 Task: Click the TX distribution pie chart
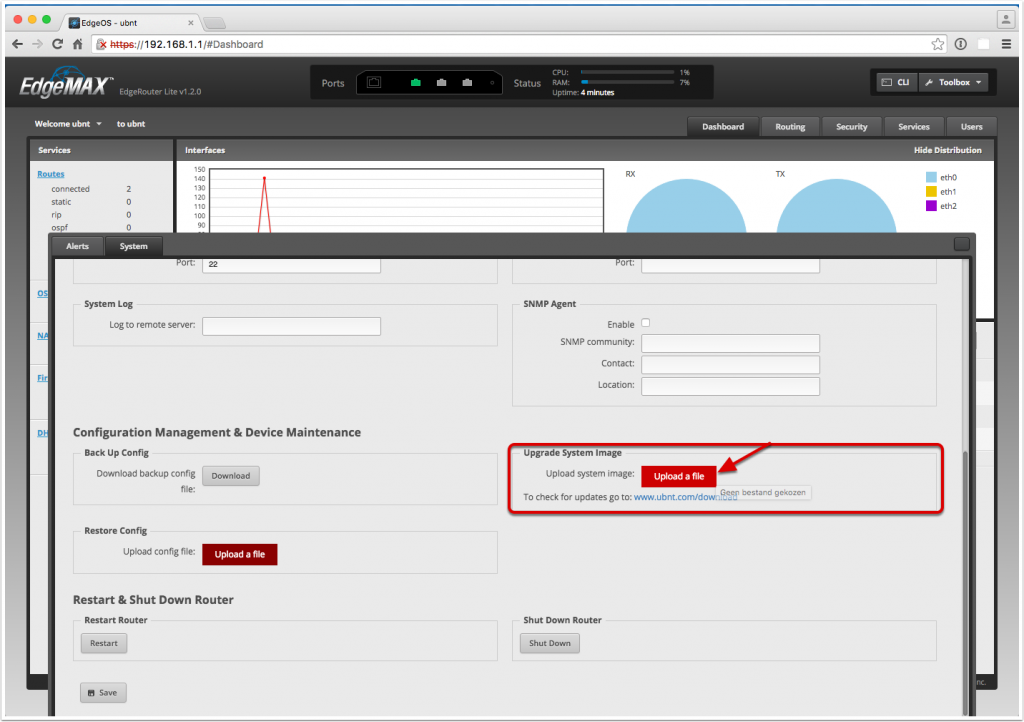tap(836, 206)
